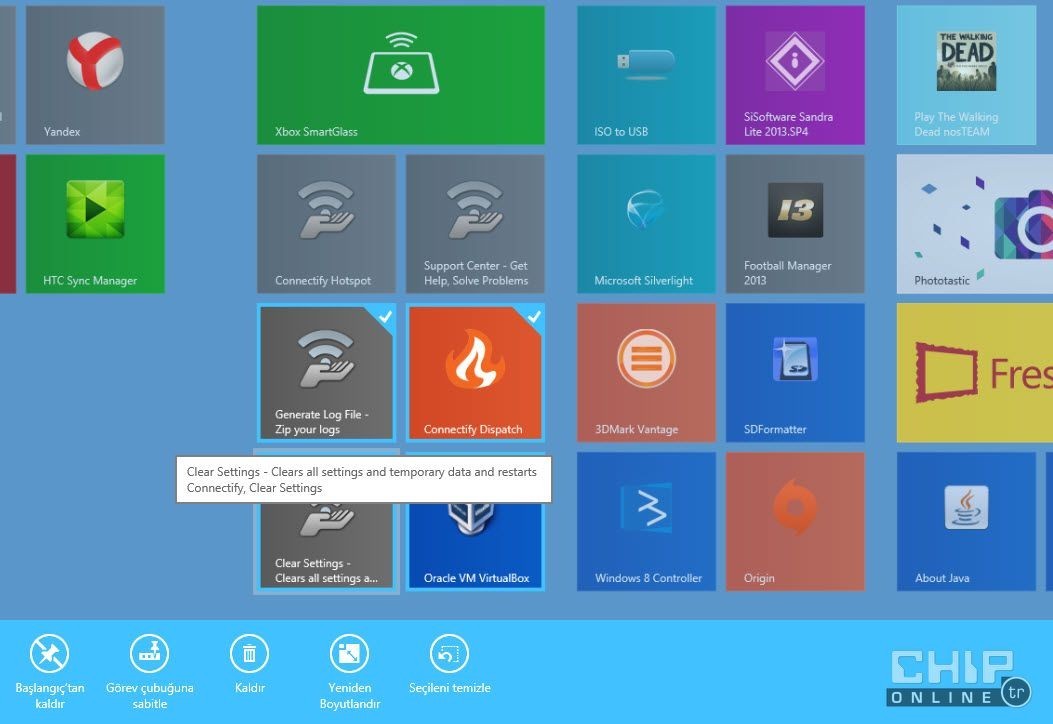The height and width of the screenshot is (724, 1053).
Task: Open Support Center - Get Help tile
Action: pos(475,224)
